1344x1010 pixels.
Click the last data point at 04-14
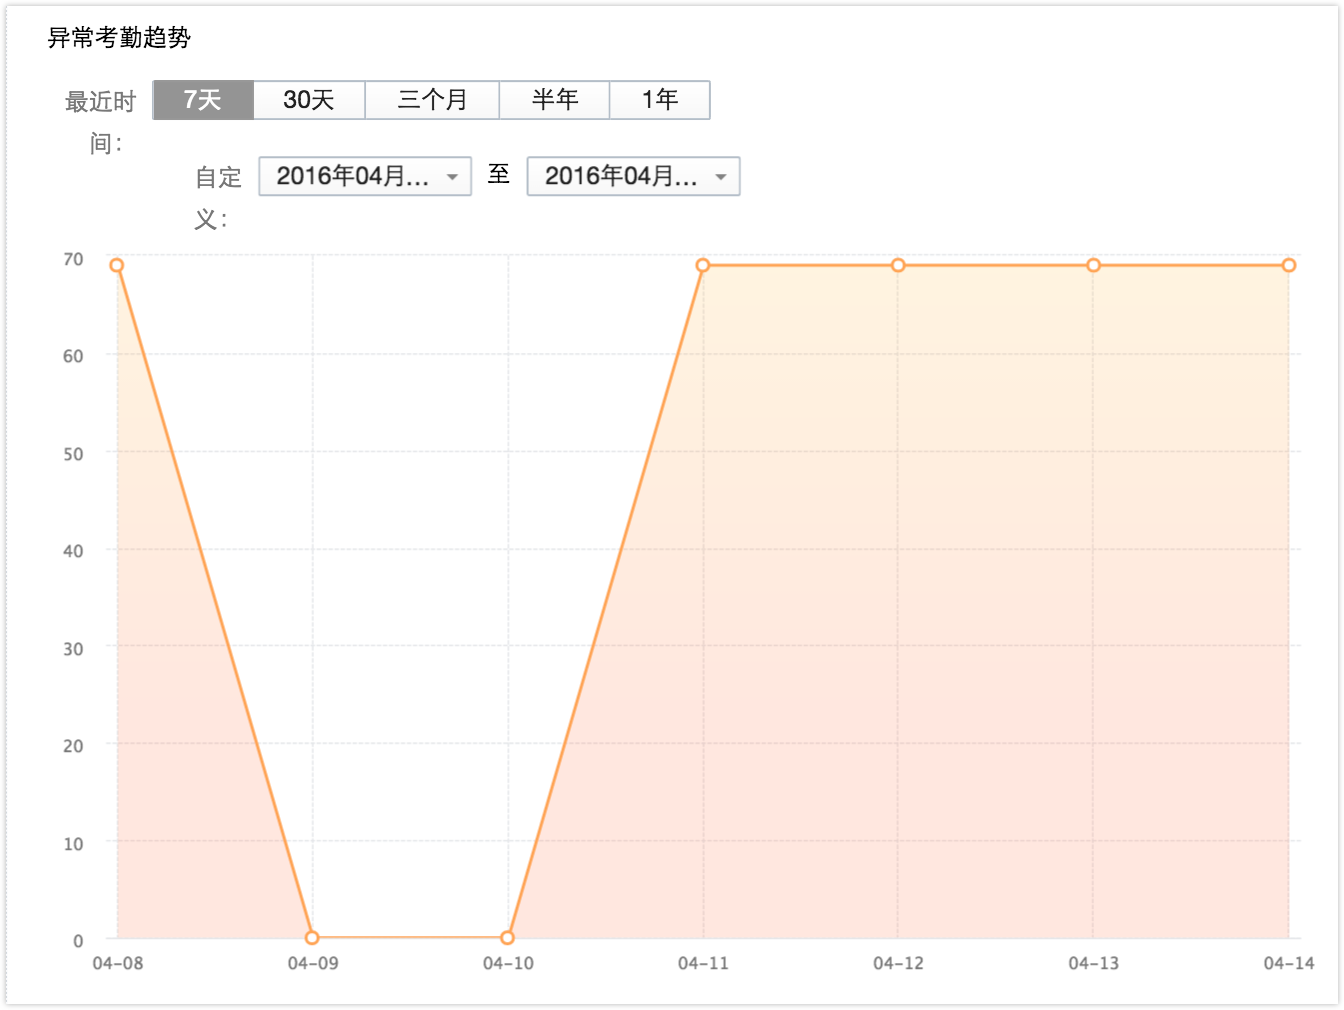coord(1288,265)
